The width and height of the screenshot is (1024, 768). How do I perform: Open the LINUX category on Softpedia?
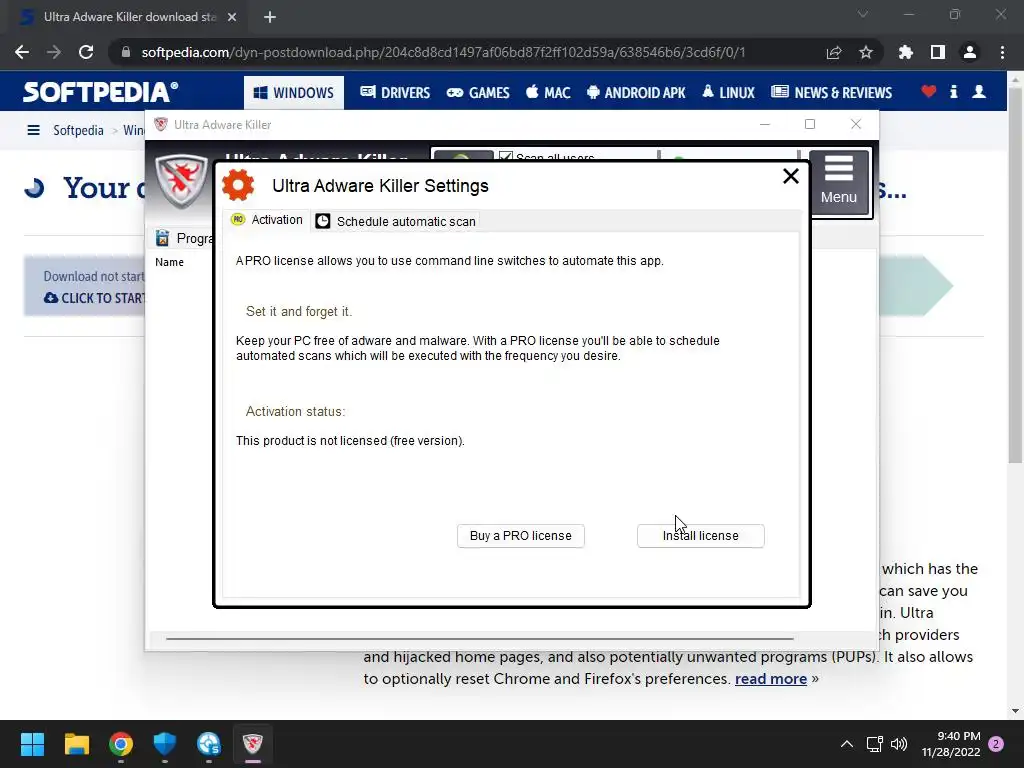pos(728,93)
